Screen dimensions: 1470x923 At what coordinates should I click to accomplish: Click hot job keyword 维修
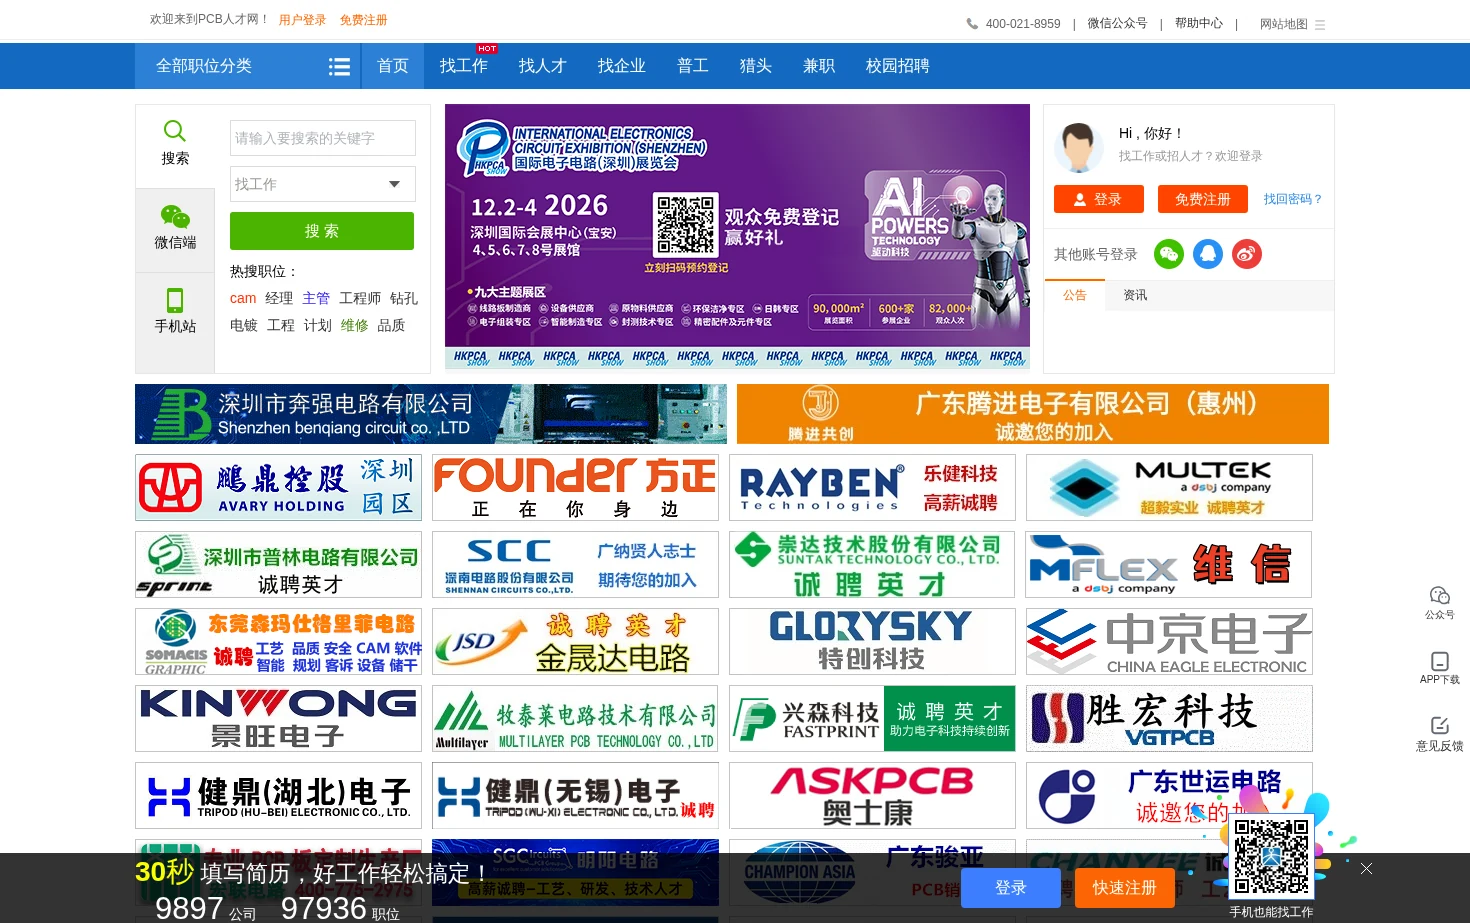[x=354, y=325]
